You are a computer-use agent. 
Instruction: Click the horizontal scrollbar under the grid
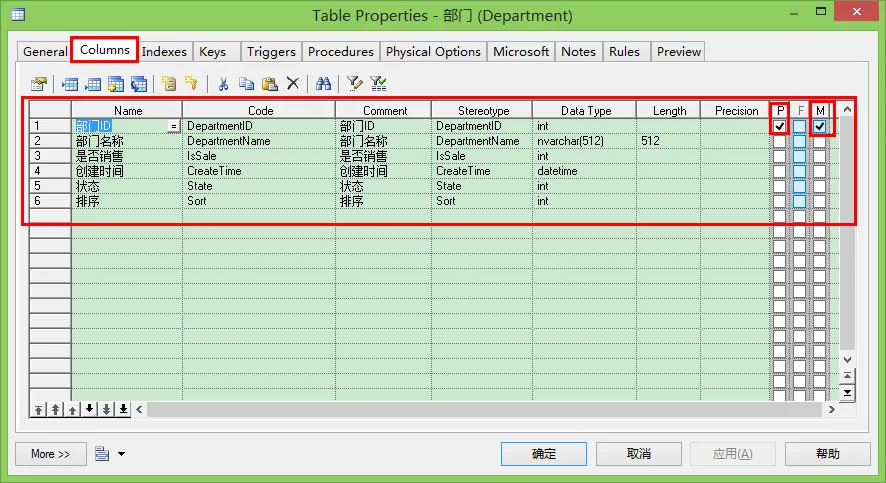pos(480,409)
